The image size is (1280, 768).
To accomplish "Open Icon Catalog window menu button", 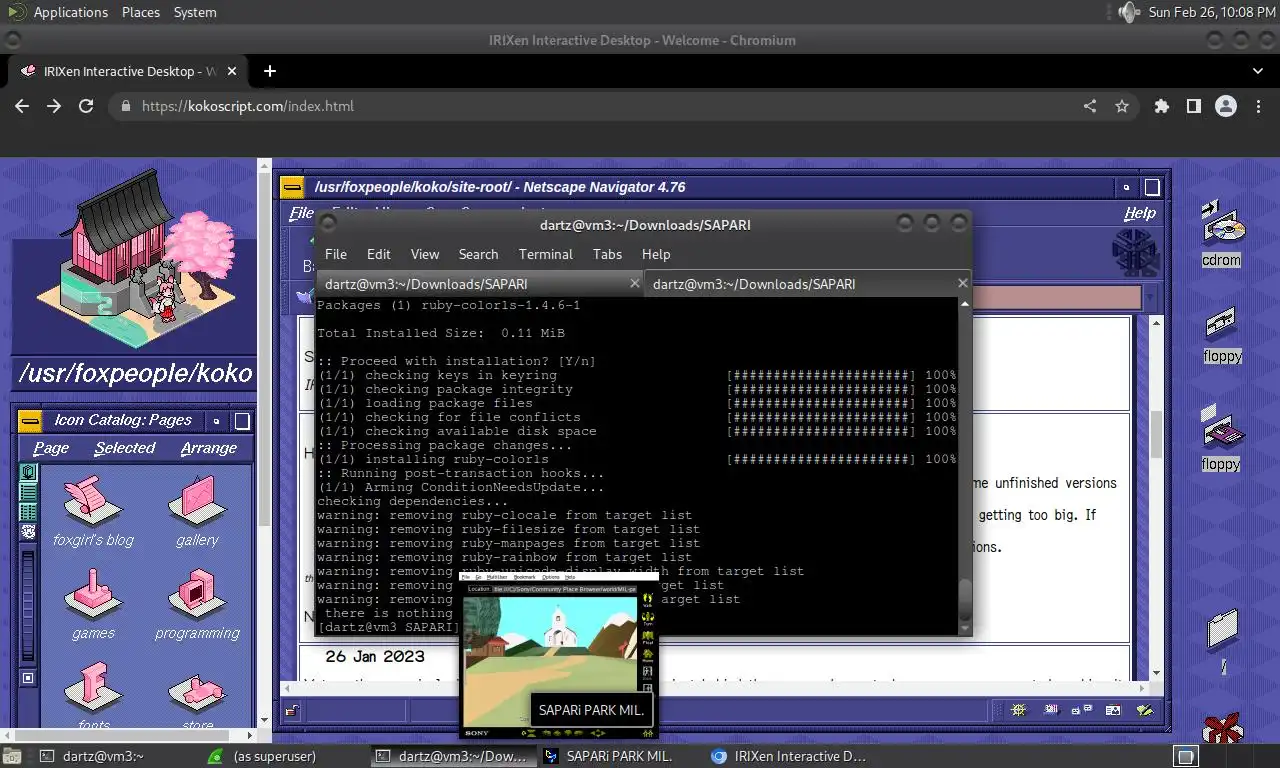I will point(30,421).
